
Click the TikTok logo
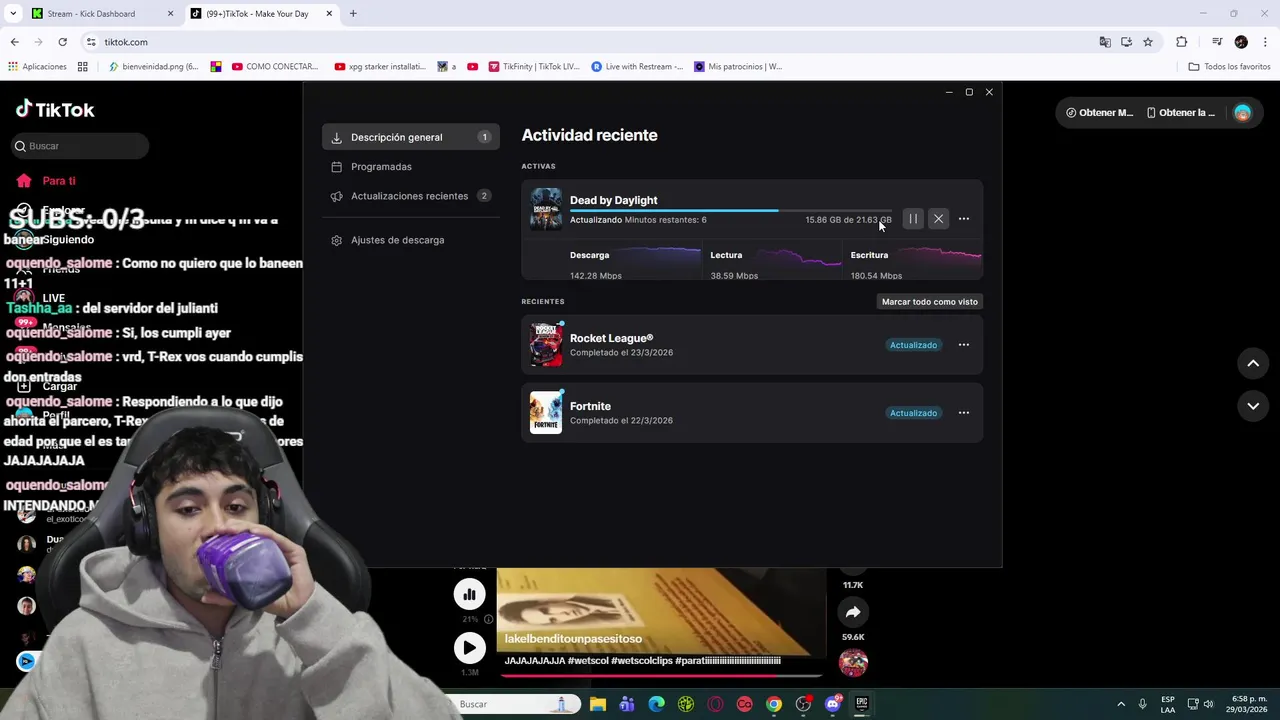pyautogui.click(x=56, y=109)
